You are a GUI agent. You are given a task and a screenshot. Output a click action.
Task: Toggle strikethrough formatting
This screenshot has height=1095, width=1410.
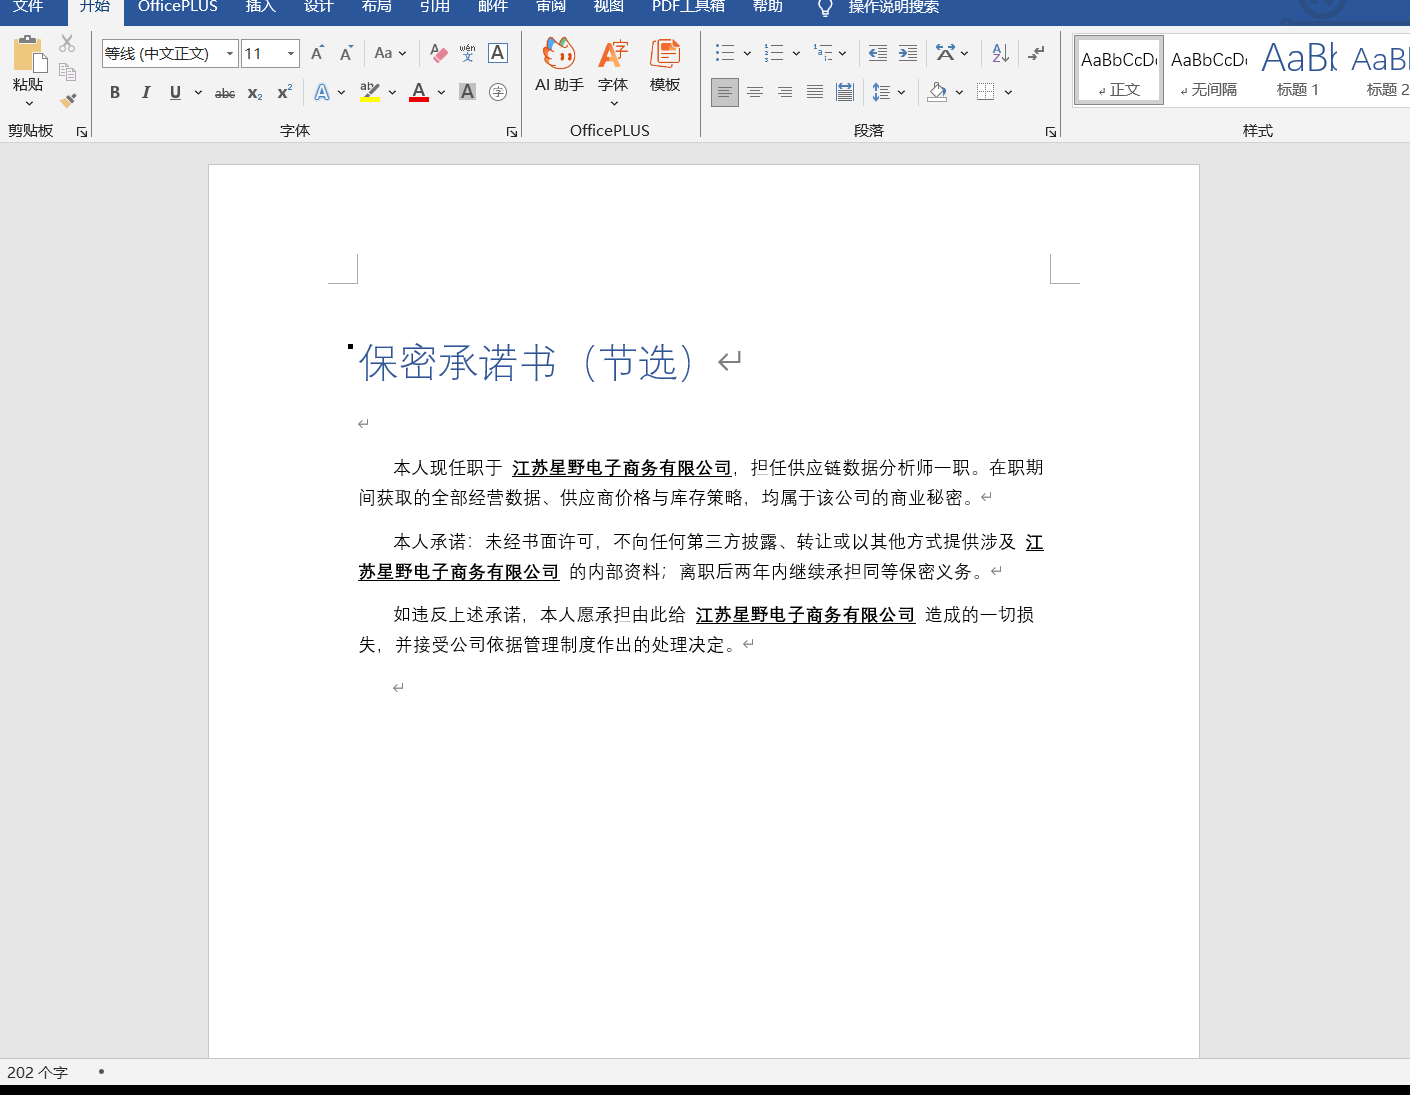225,92
